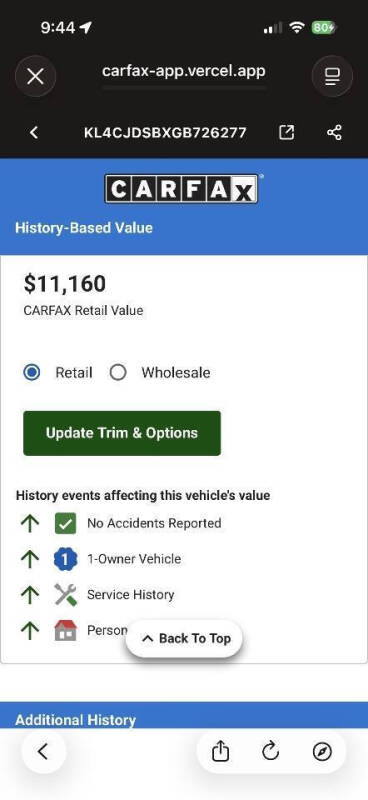368x800 pixels.
Task: Tap the bottom browser back arrow
Action: 43,752
